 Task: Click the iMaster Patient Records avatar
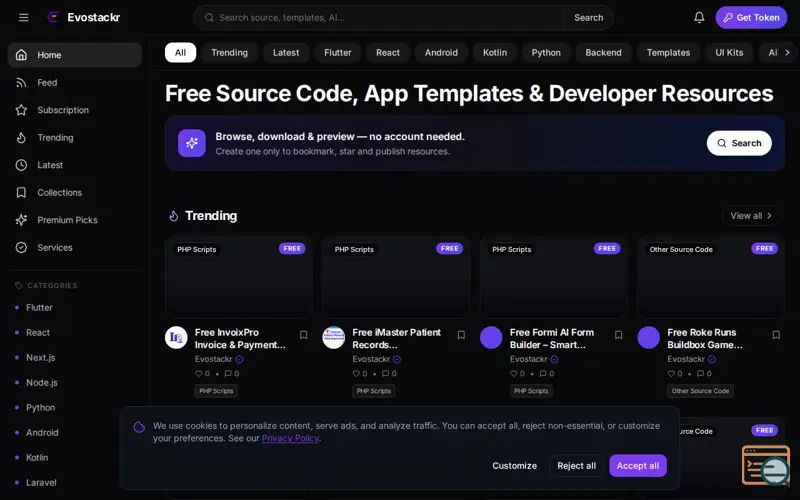(x=334, y=338)
